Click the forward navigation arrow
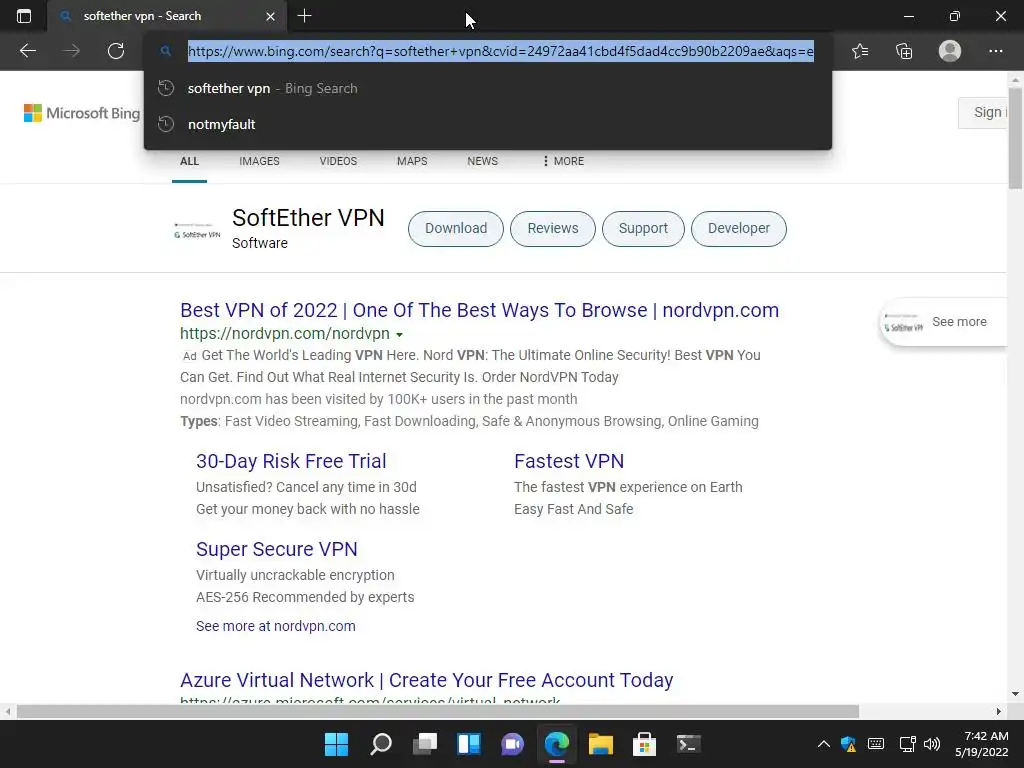 [72, 51]
